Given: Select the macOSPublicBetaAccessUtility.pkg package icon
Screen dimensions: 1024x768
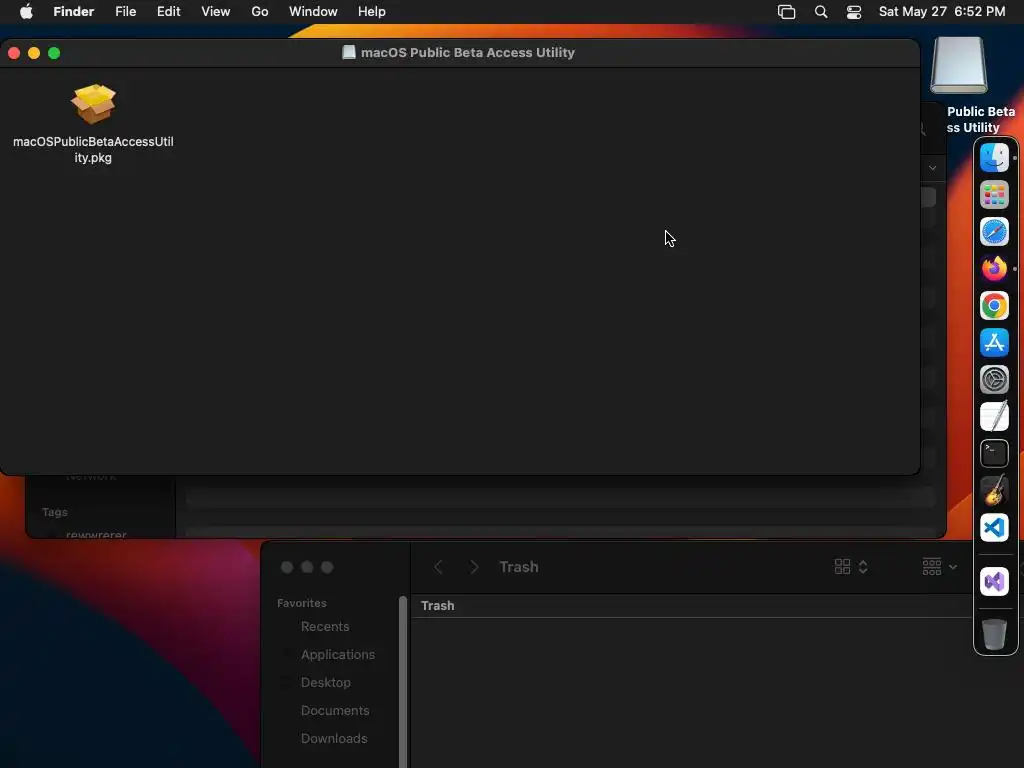Looking at the screenshot, I should [x=93, y=104].
